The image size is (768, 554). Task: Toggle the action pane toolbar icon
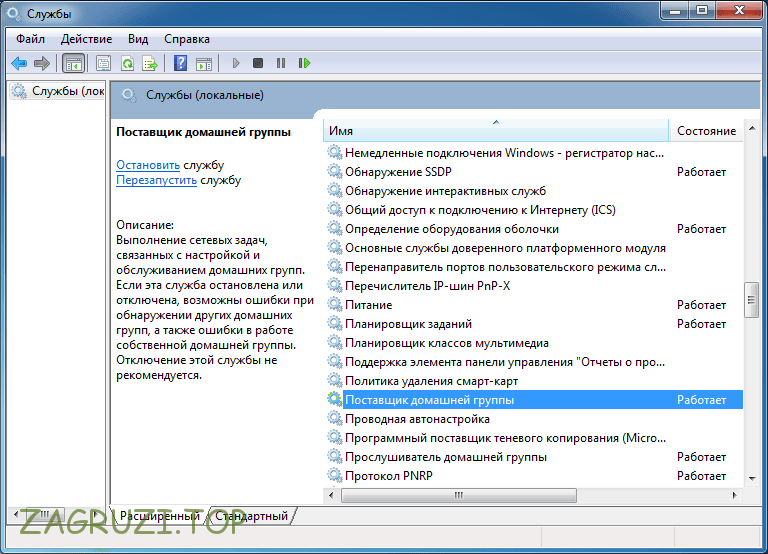click(x=204, y=64)
